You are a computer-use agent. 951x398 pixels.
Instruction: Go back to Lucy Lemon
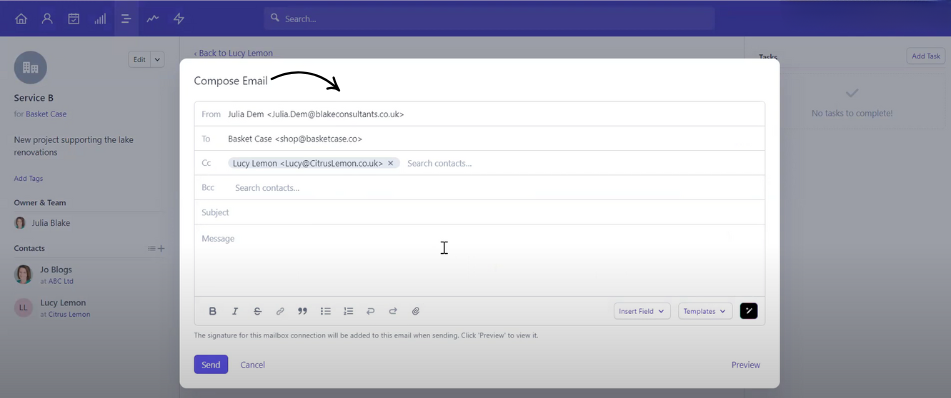pos(234,53)
